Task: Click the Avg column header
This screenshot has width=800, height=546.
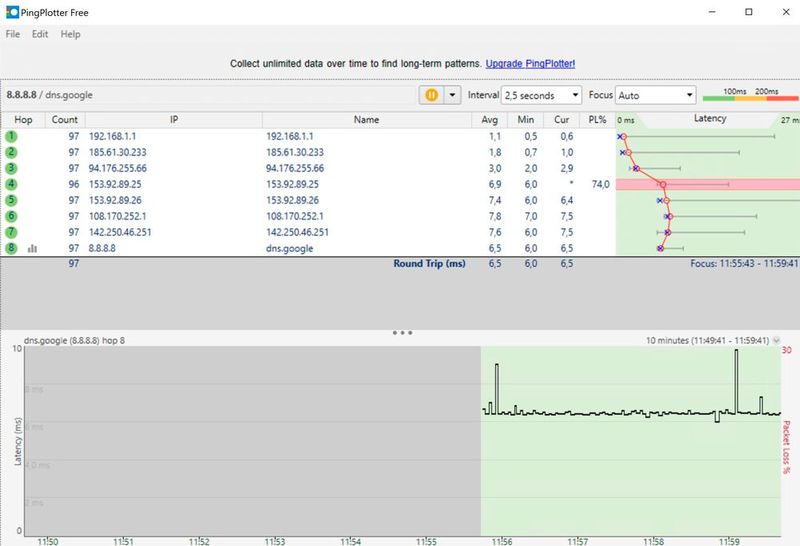Action: coord(489,119)
